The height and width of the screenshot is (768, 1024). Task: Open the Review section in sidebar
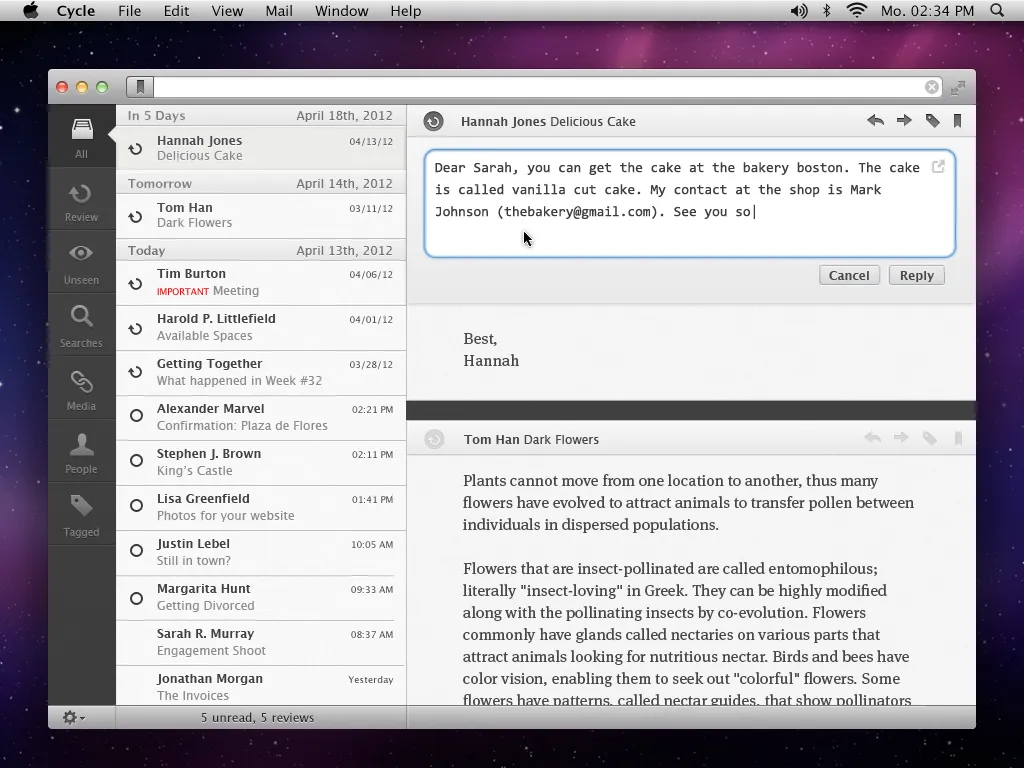[82, 200]
